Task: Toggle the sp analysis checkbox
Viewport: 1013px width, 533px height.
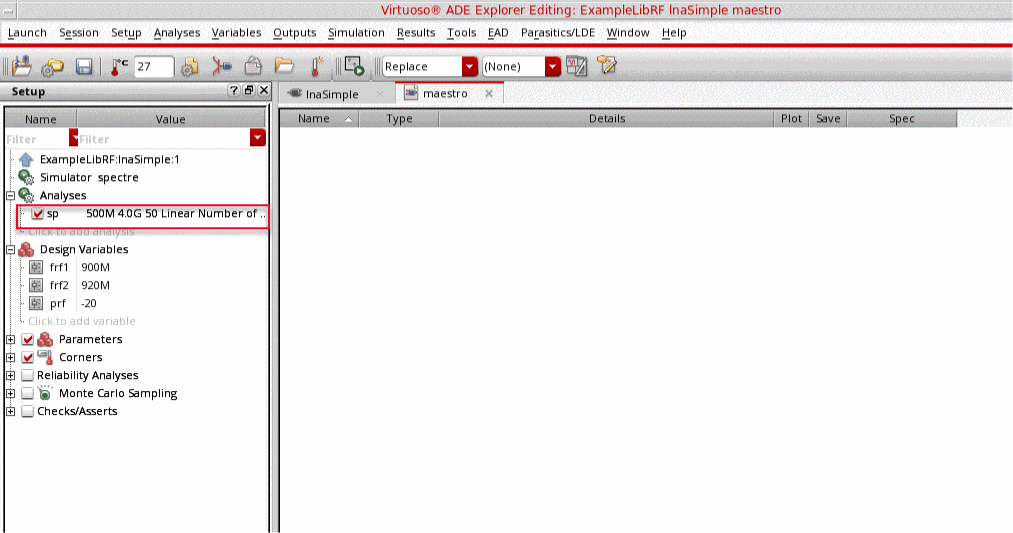Action: (37, 214)
